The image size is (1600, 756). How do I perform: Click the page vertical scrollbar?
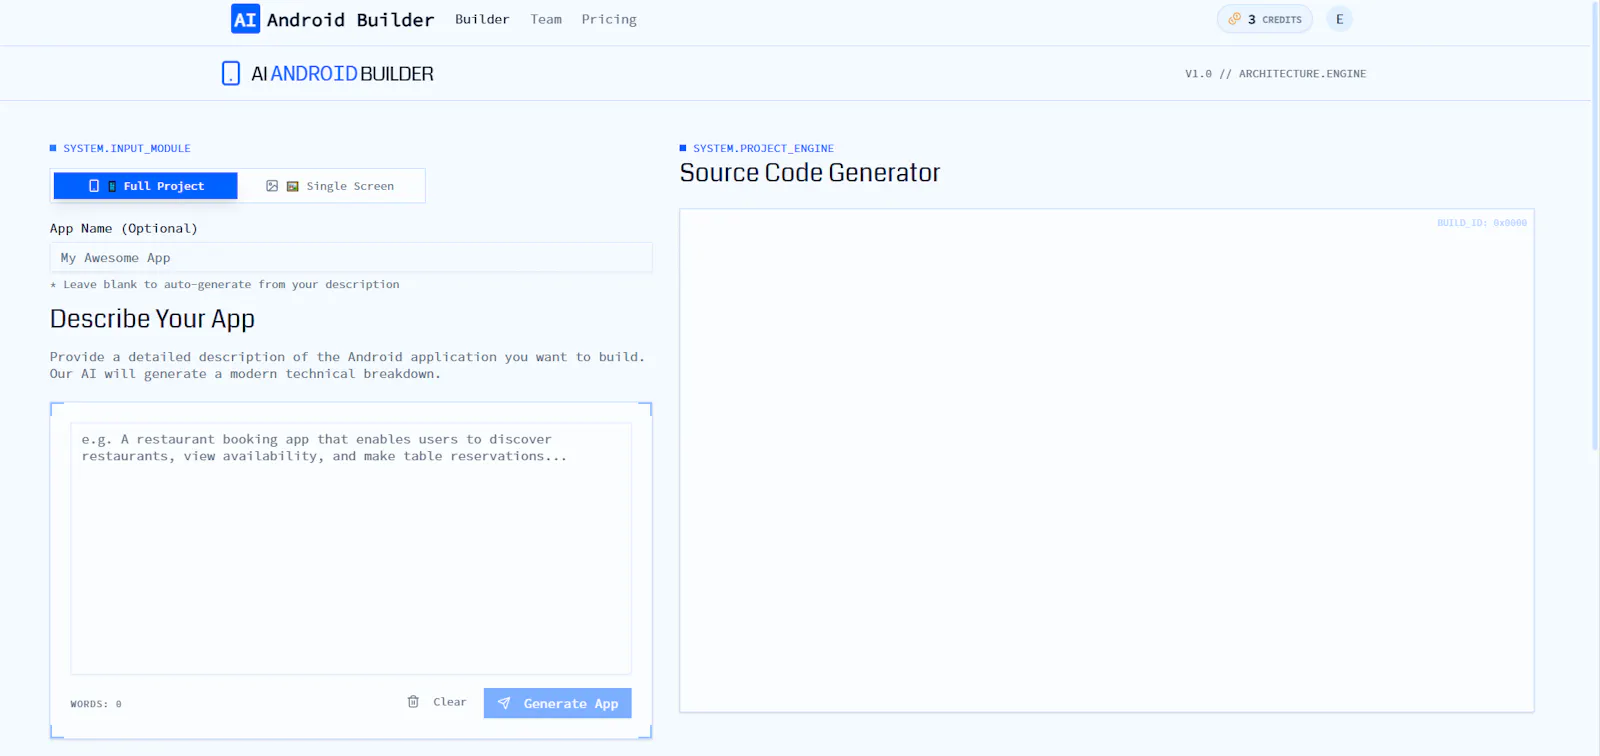[x=1595, y=225]
